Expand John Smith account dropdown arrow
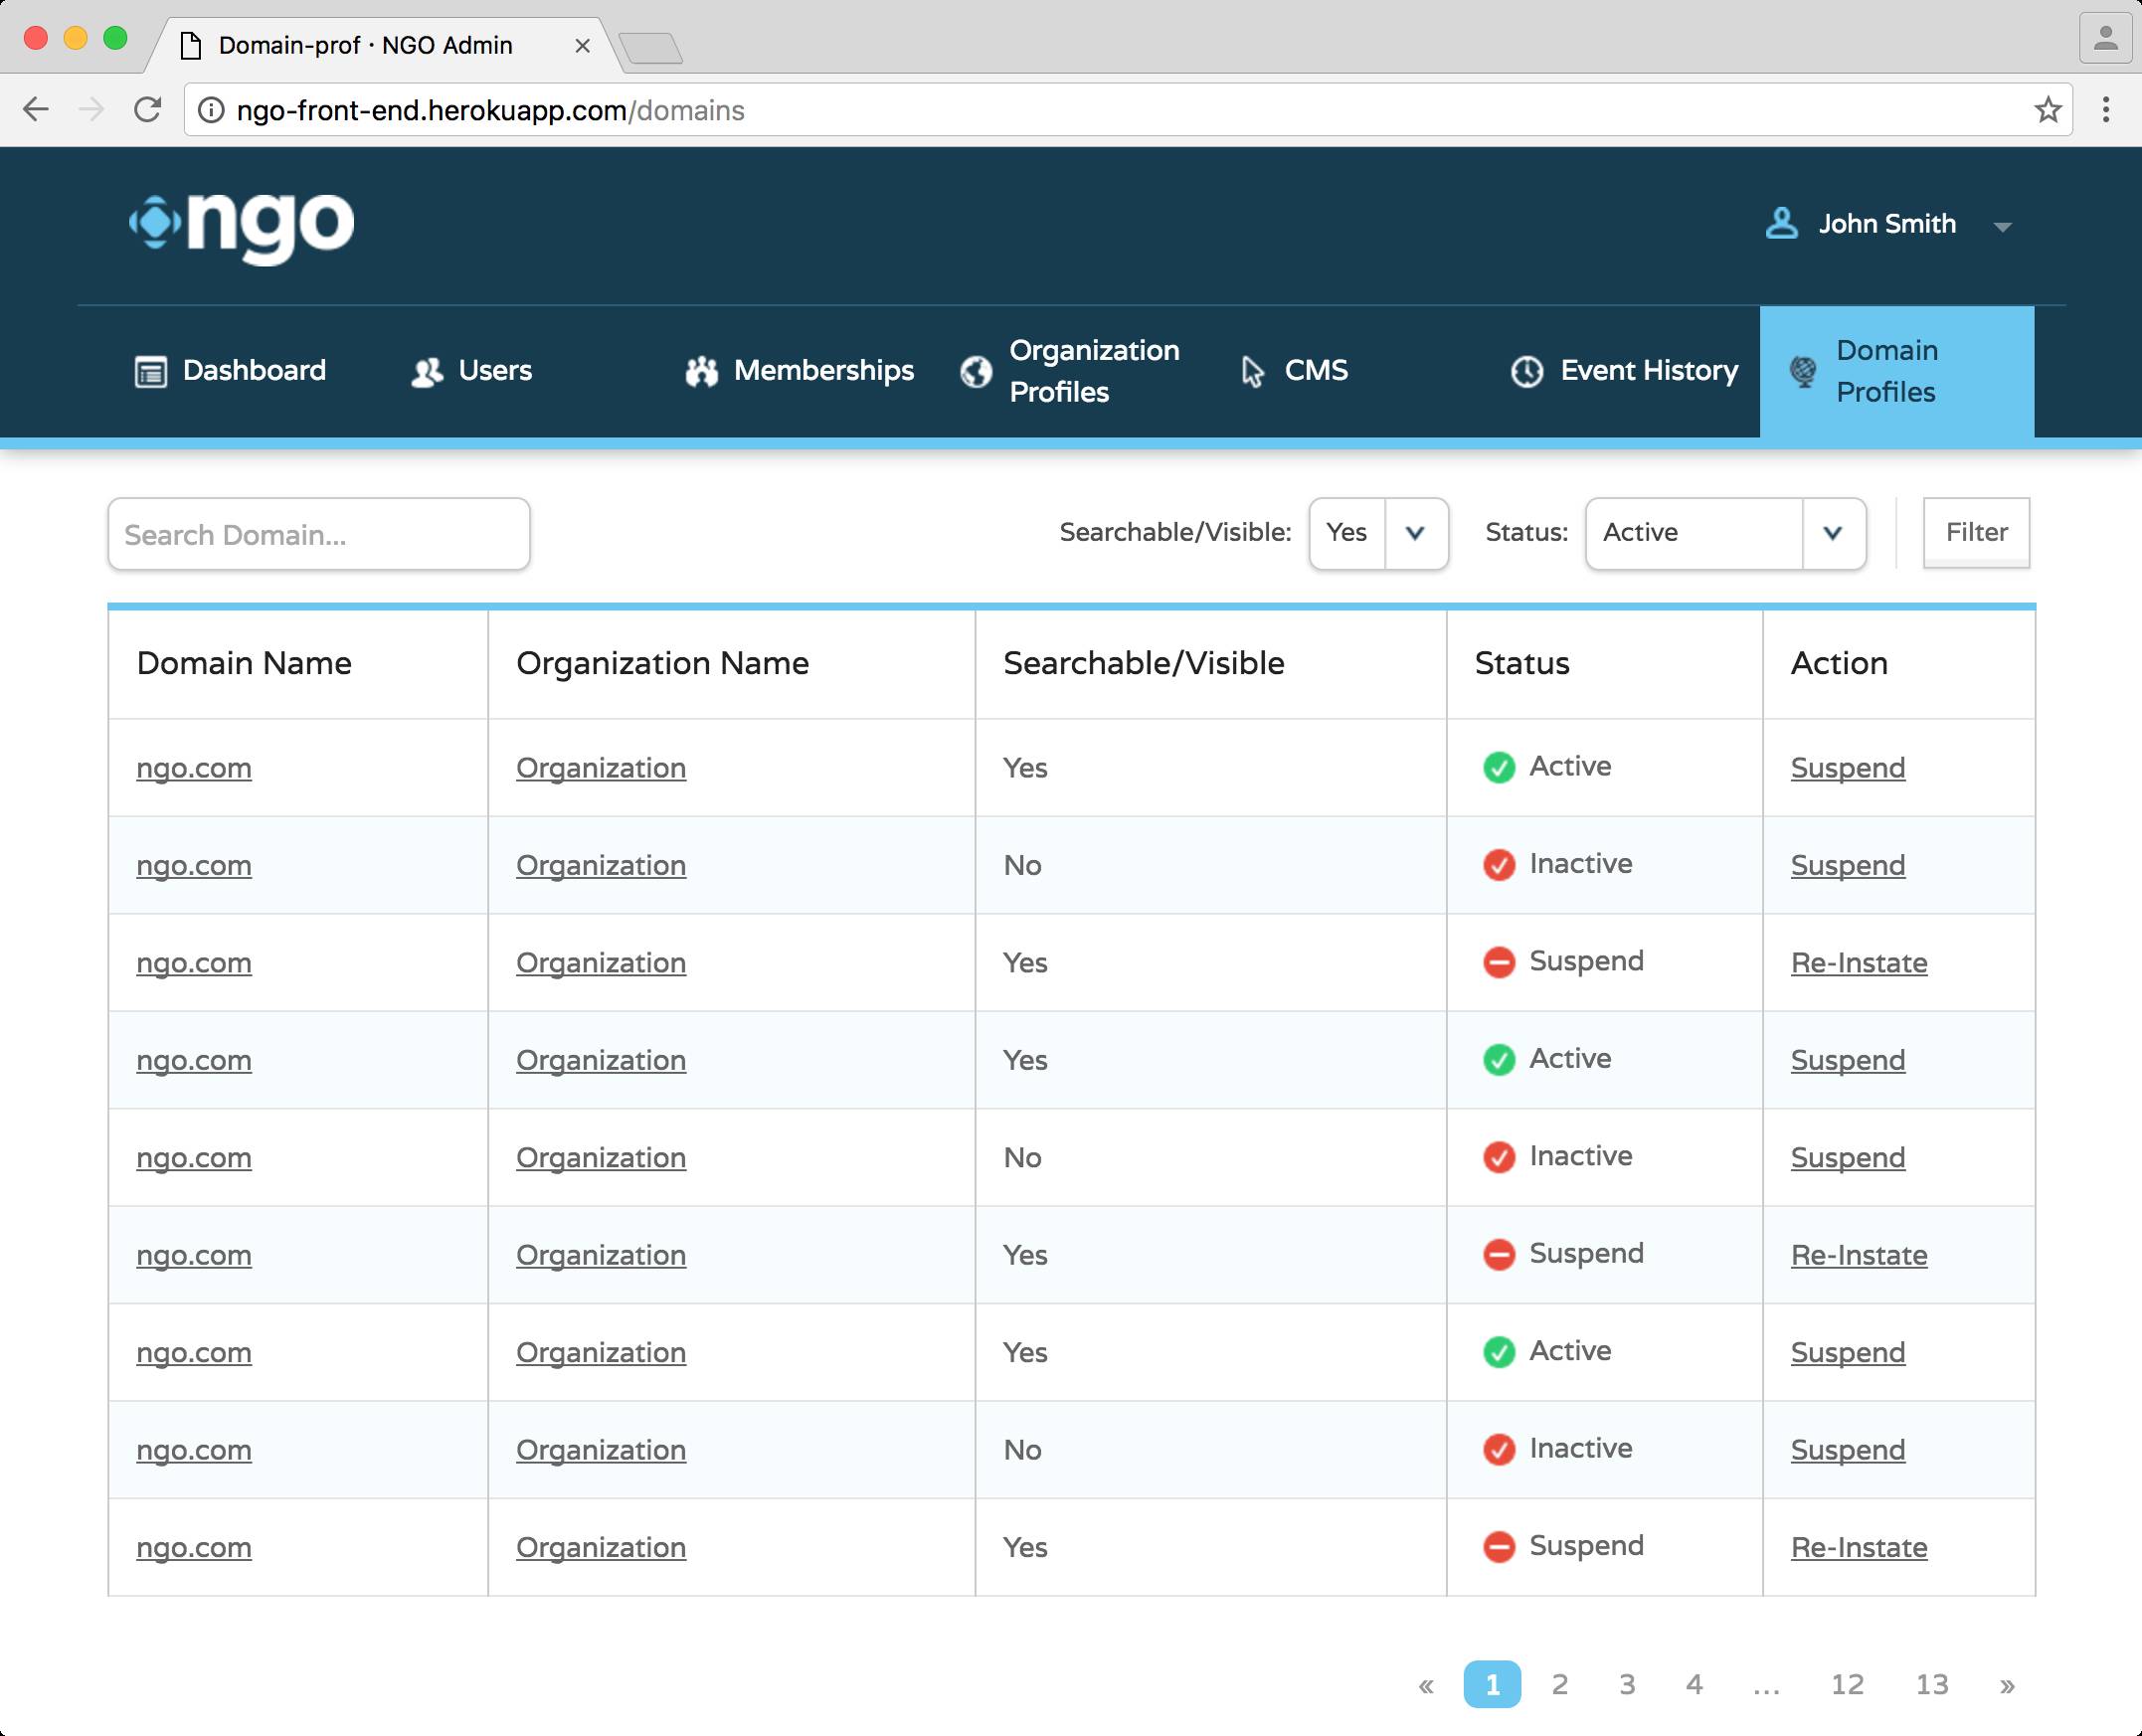Screen dimensions: 2142x1736 point(2002,227)
